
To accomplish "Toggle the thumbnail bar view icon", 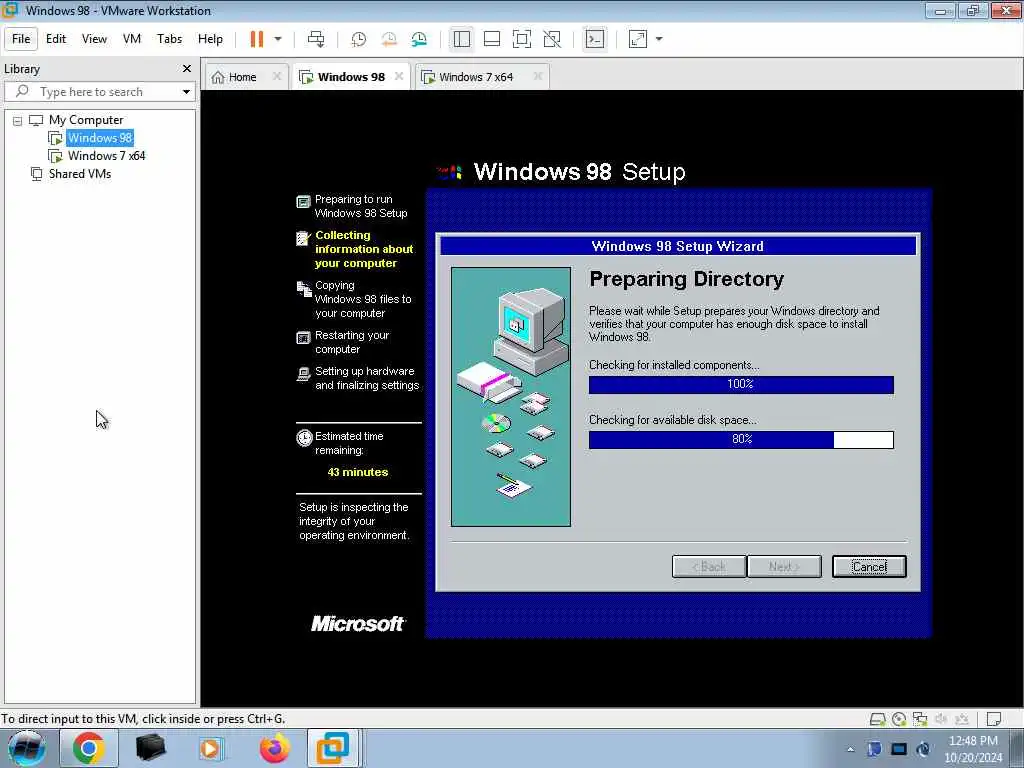I will 492,39.
